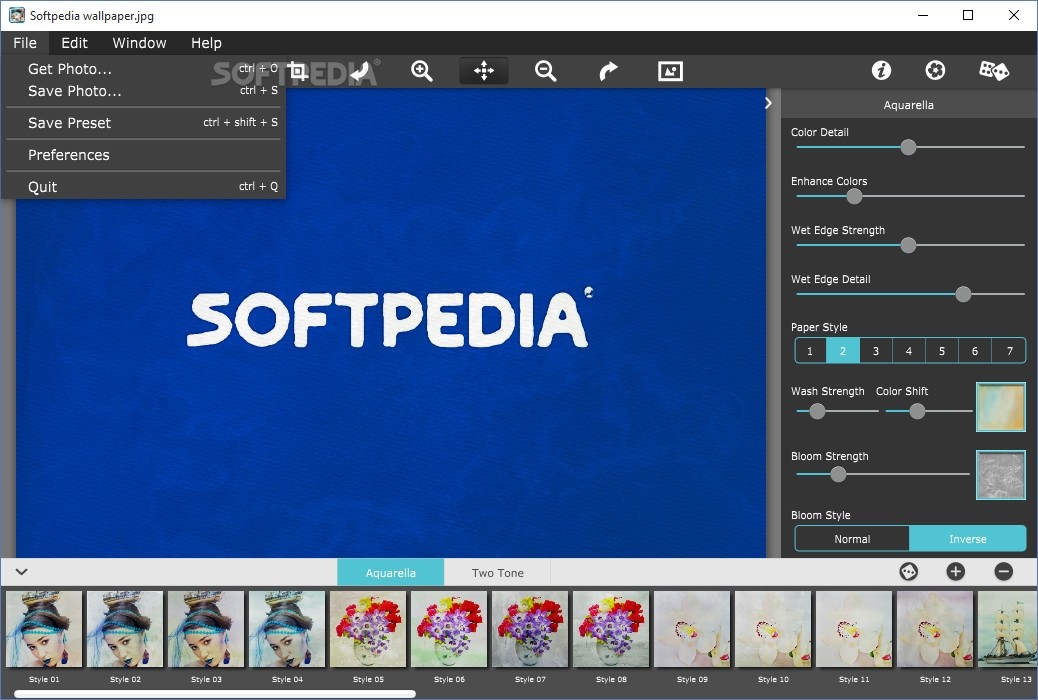
Task: Click the preset strip horizontal scrollbar
Action: [215, 694]
